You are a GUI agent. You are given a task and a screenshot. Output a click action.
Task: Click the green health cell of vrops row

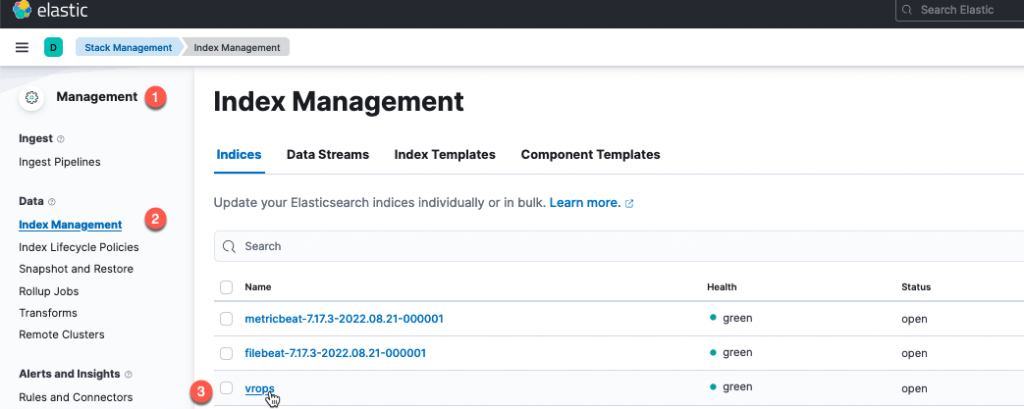tap(731, 387)
